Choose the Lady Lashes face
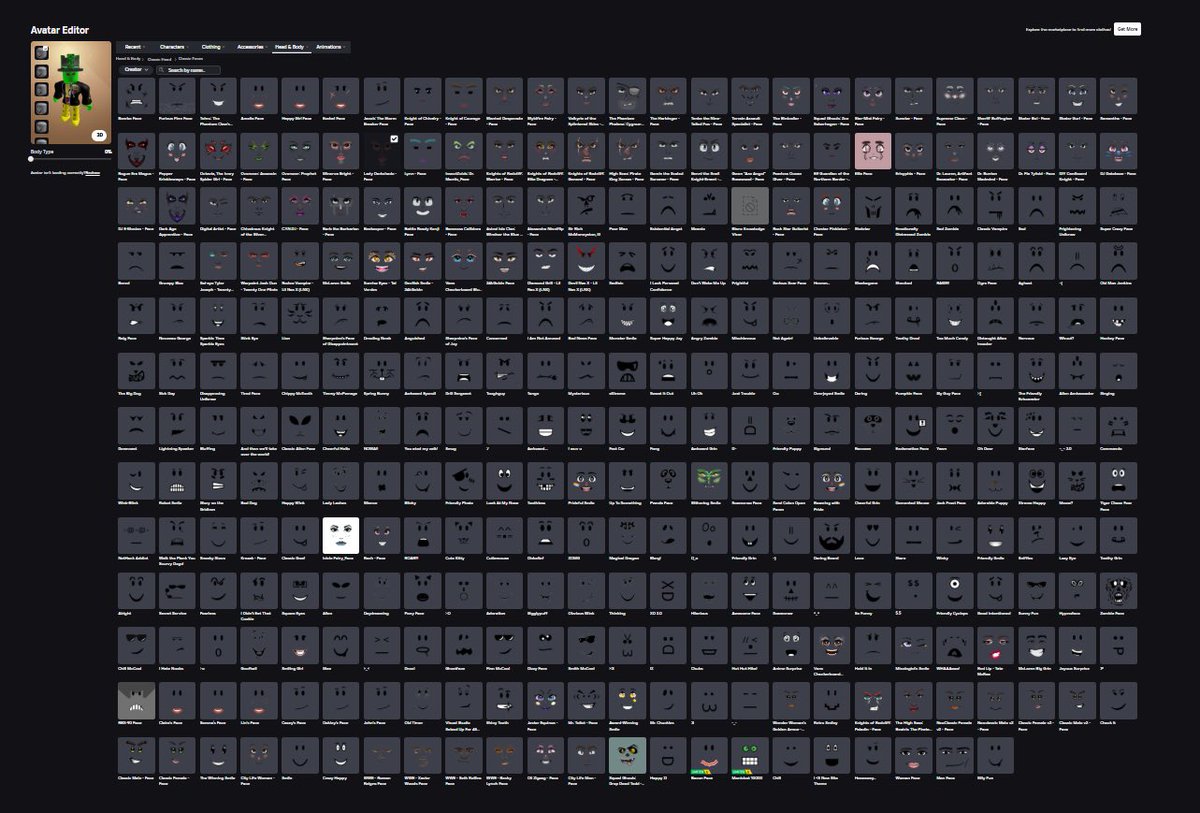 (340, 480)
